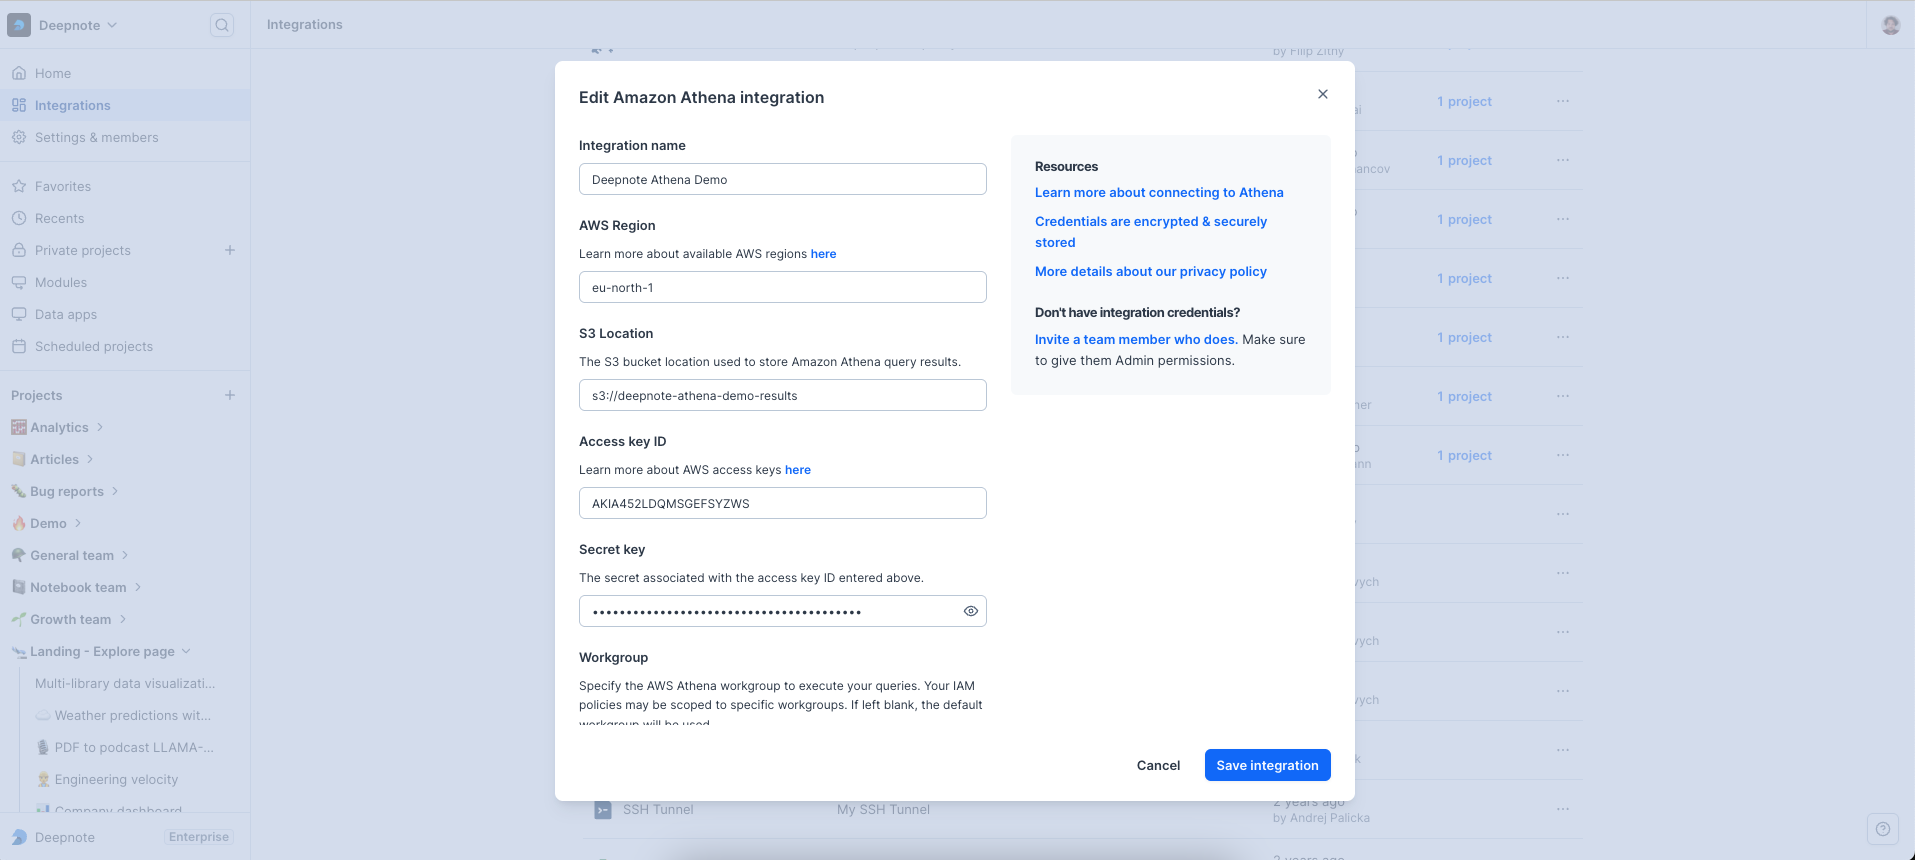
Task: Open Weather predictions project
Action: point(125,715)
